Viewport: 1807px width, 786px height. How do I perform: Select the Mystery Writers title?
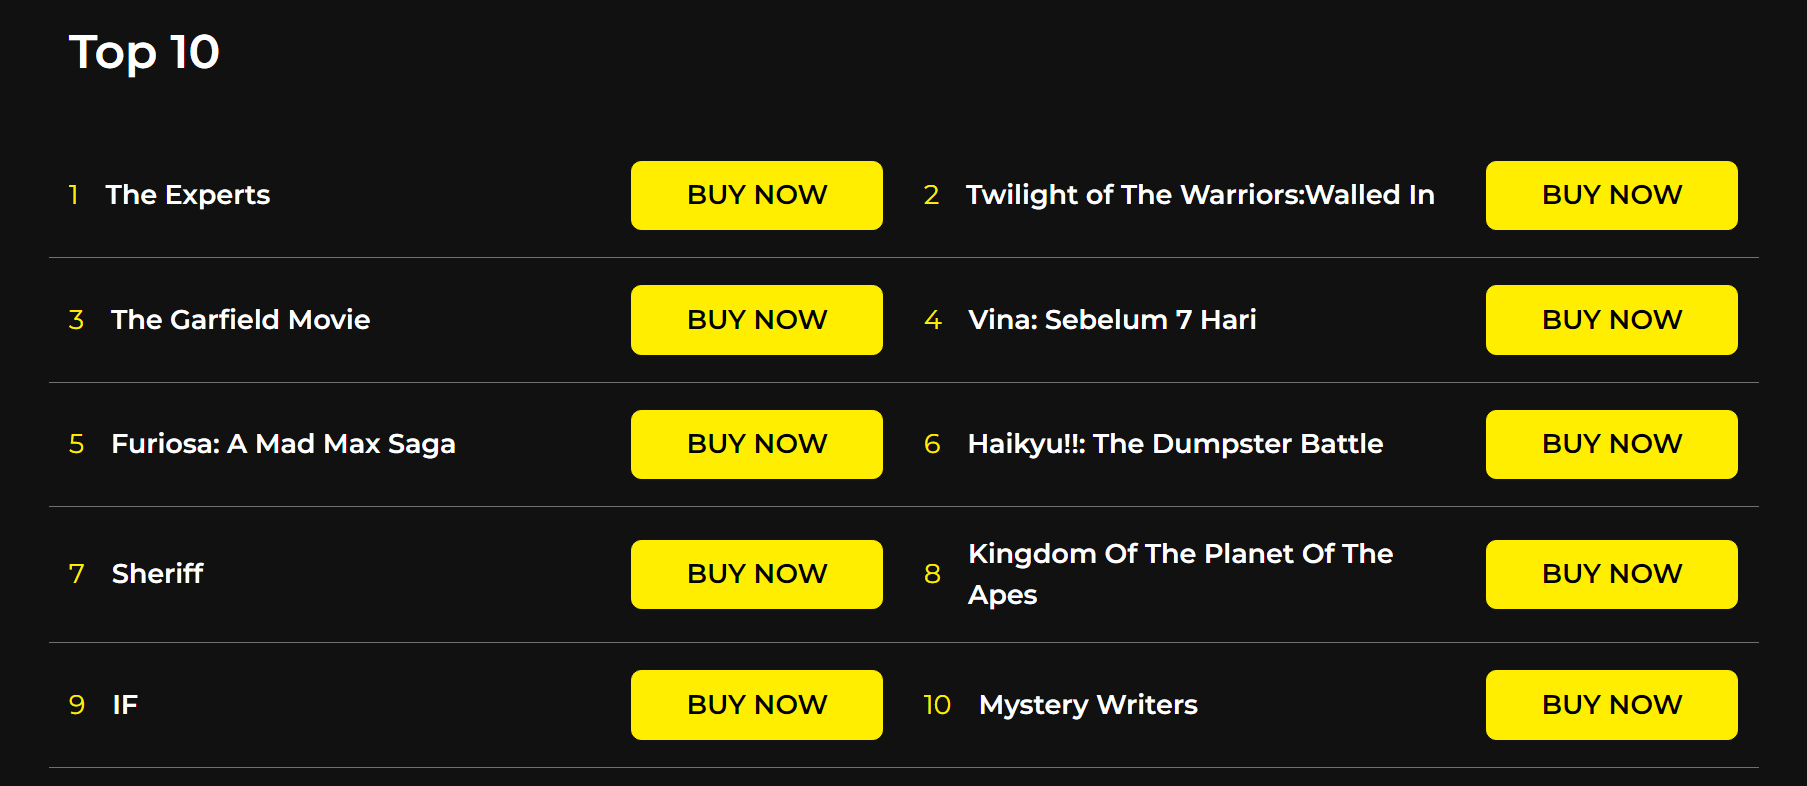pos(1088,705)
